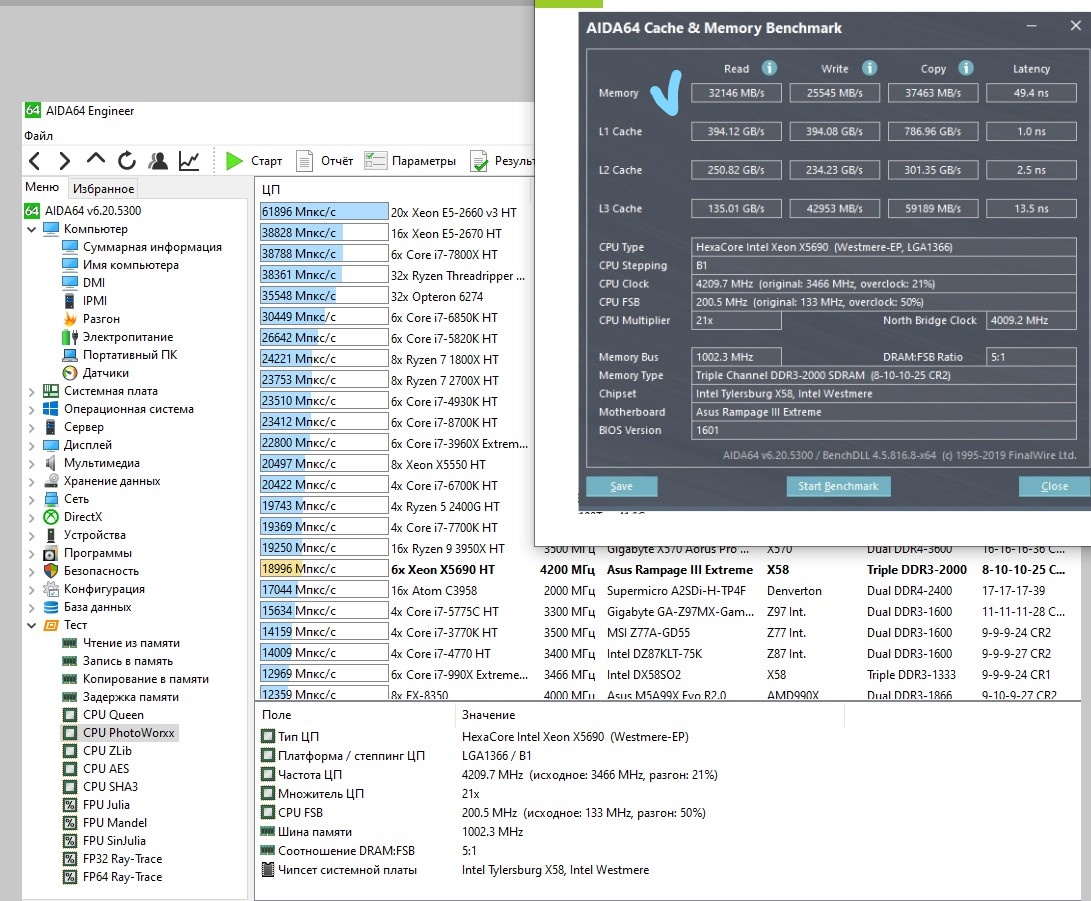The width and height of the screenshot is (1091, 901).
Task: Collapse the Тест tree node
Action: click(x=31, y=625)
